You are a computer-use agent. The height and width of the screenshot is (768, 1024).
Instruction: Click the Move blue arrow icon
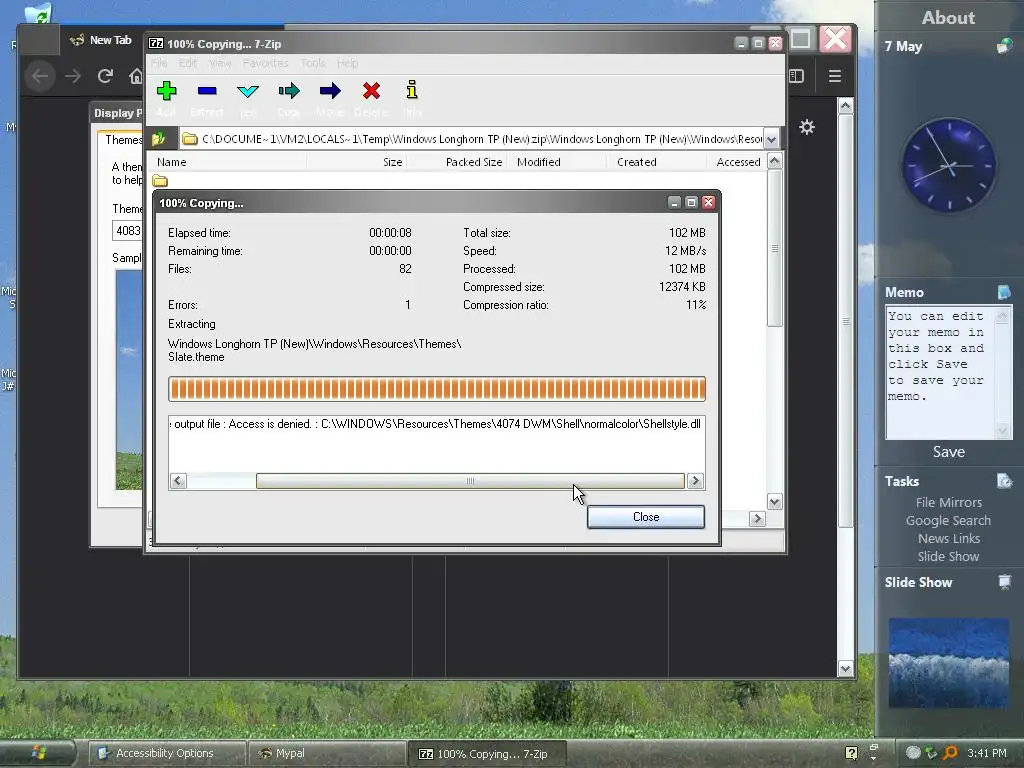[x=330, y=91]
